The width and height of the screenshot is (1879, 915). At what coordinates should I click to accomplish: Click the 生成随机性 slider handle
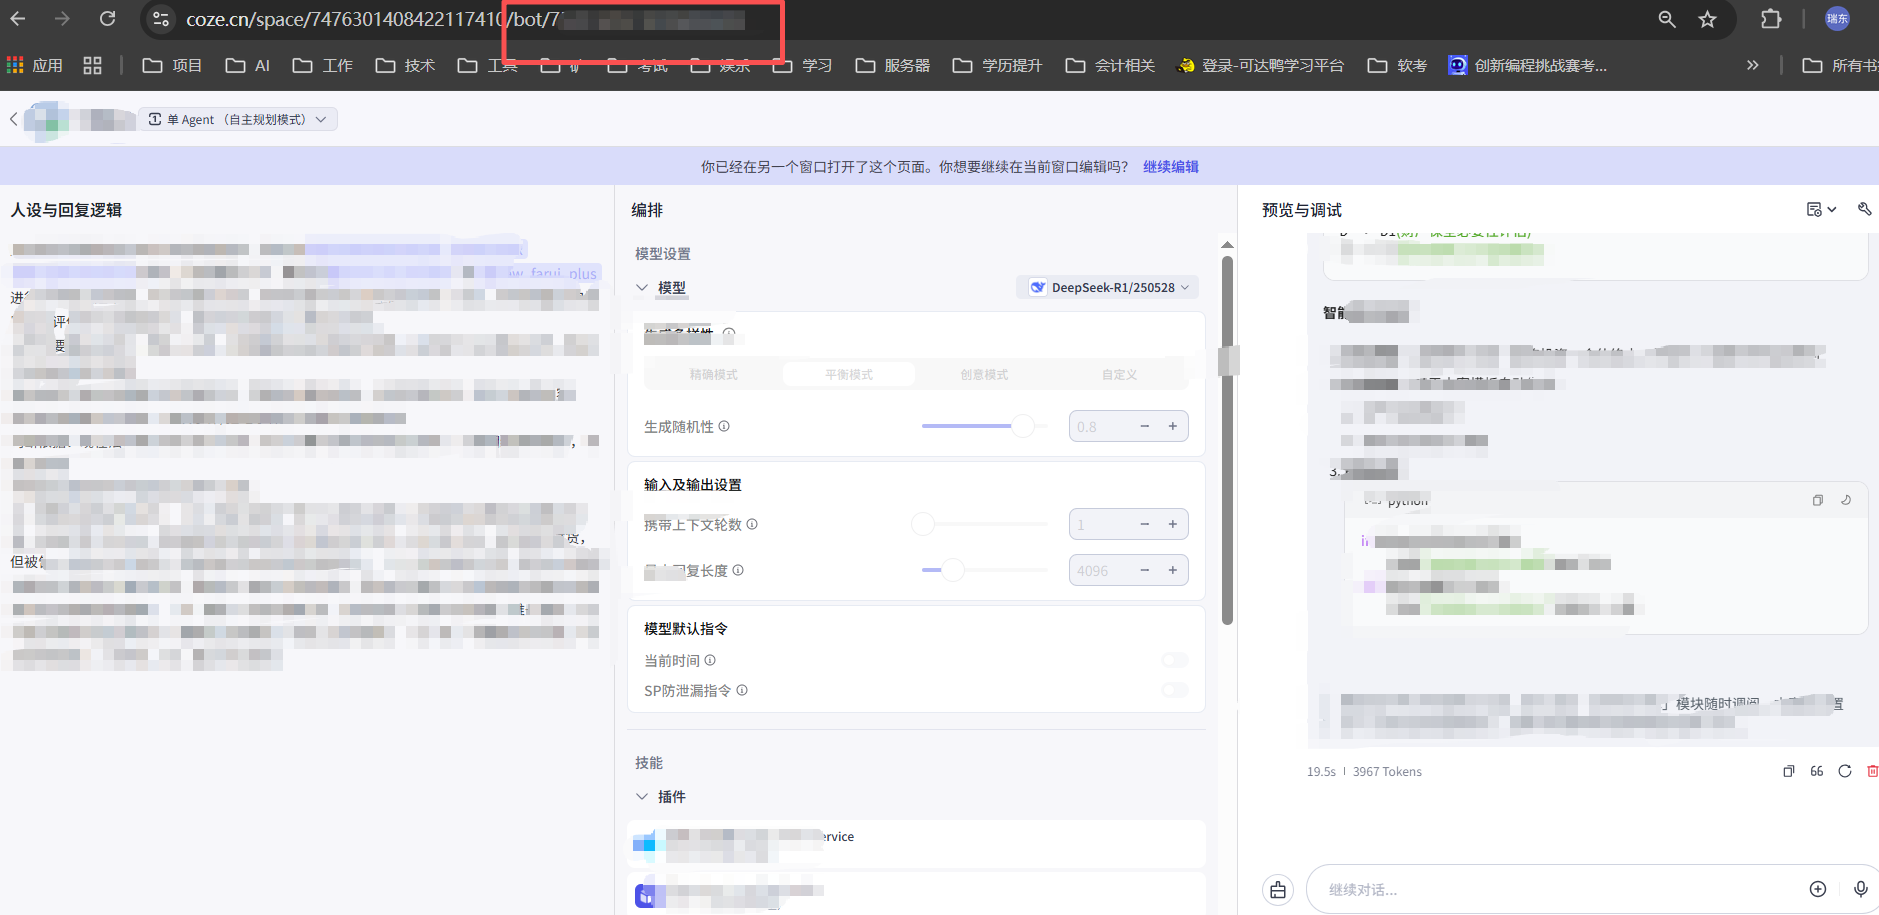point(1023,426)
